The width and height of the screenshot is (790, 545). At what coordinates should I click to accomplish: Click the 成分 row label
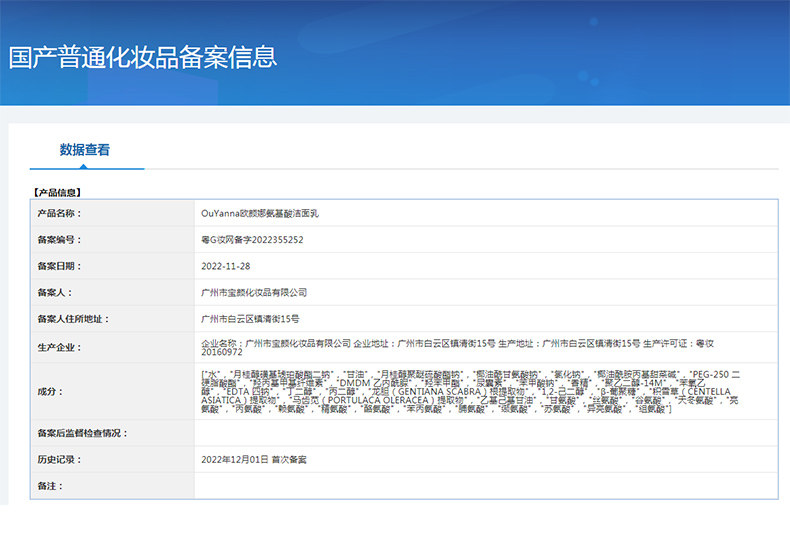pos(50,392)
